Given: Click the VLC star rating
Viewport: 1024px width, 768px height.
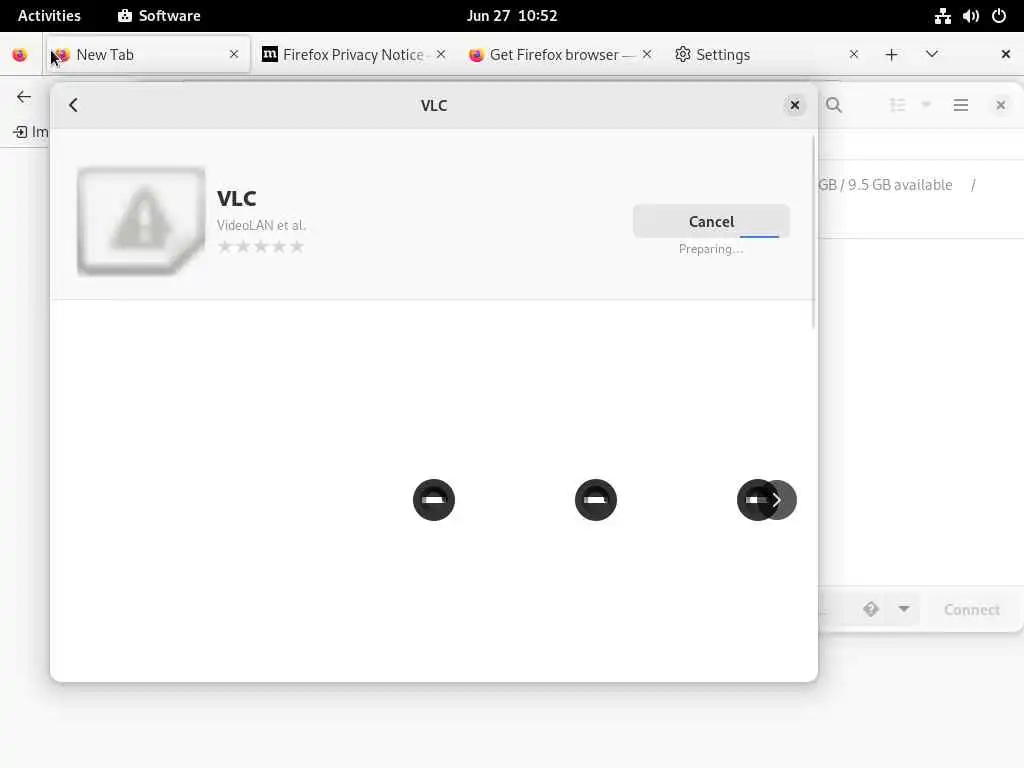Looking at the screenshot, I should [x=261, y=246].
